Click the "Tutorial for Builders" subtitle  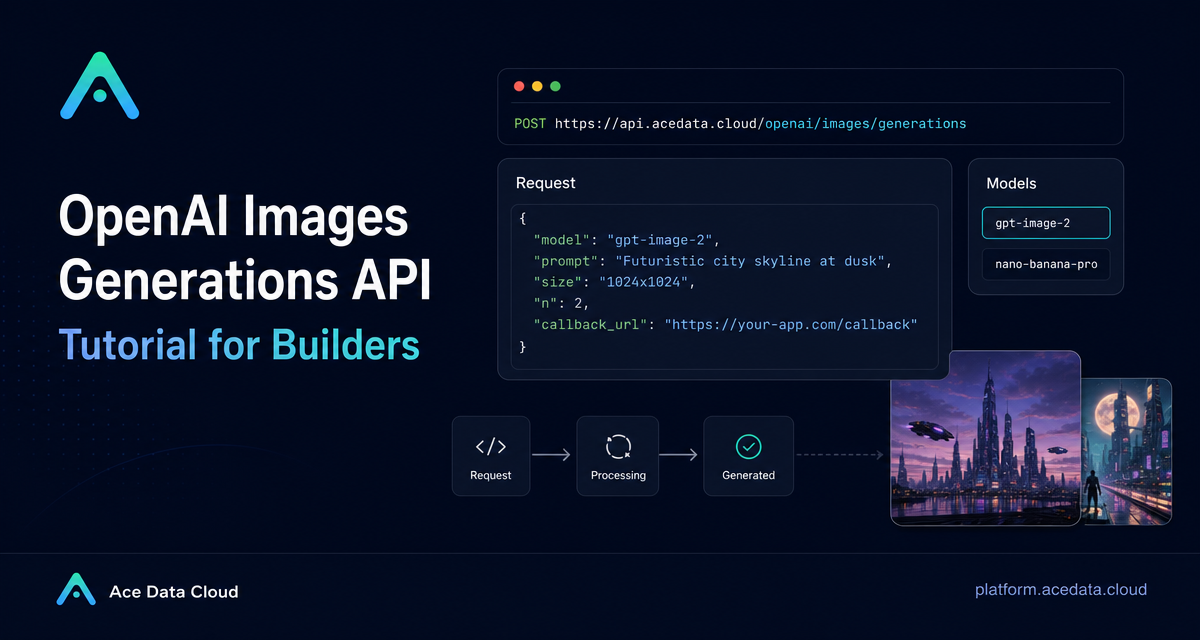(x=239, y=345)
